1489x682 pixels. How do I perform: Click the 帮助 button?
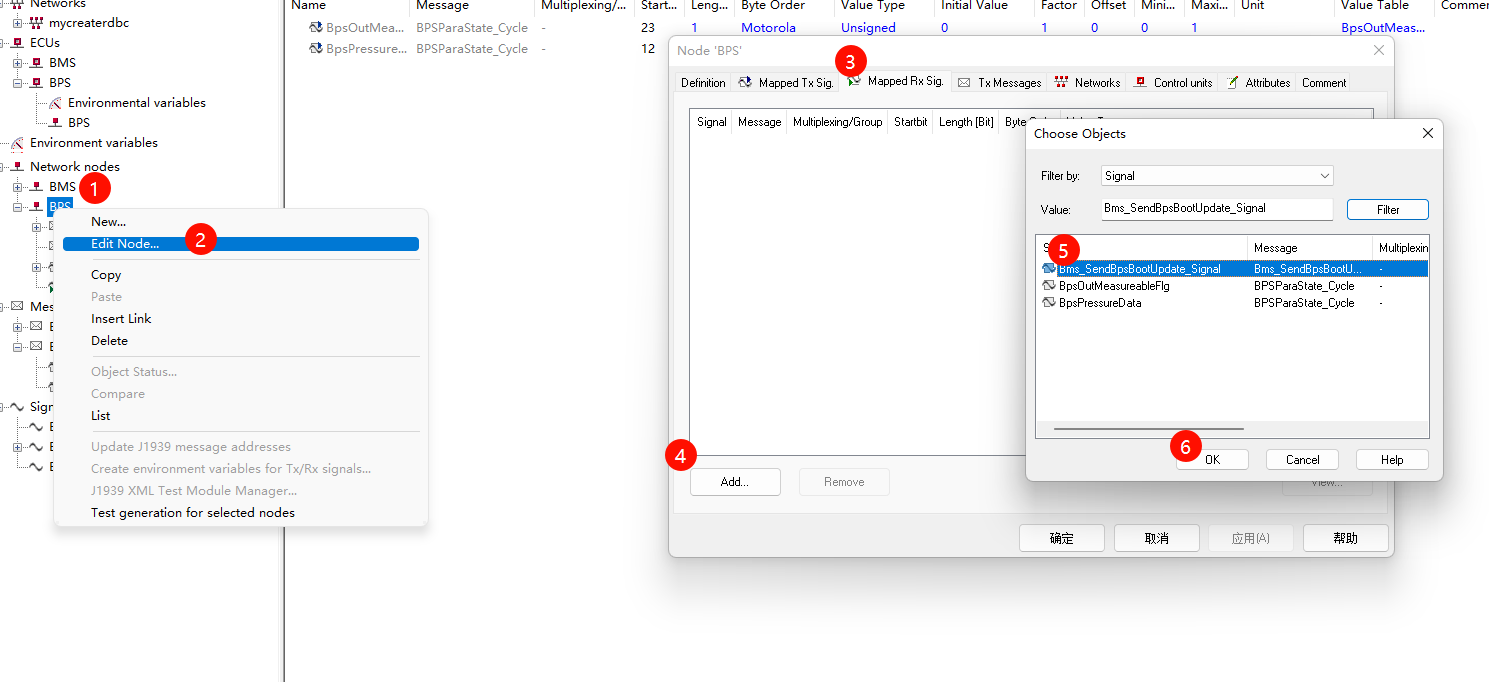point(1346,538)
